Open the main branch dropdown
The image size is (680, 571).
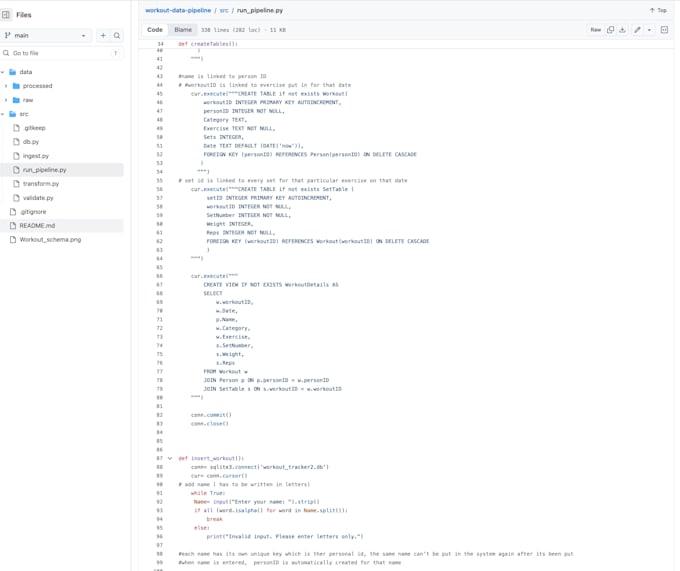[x=46, y=36]
